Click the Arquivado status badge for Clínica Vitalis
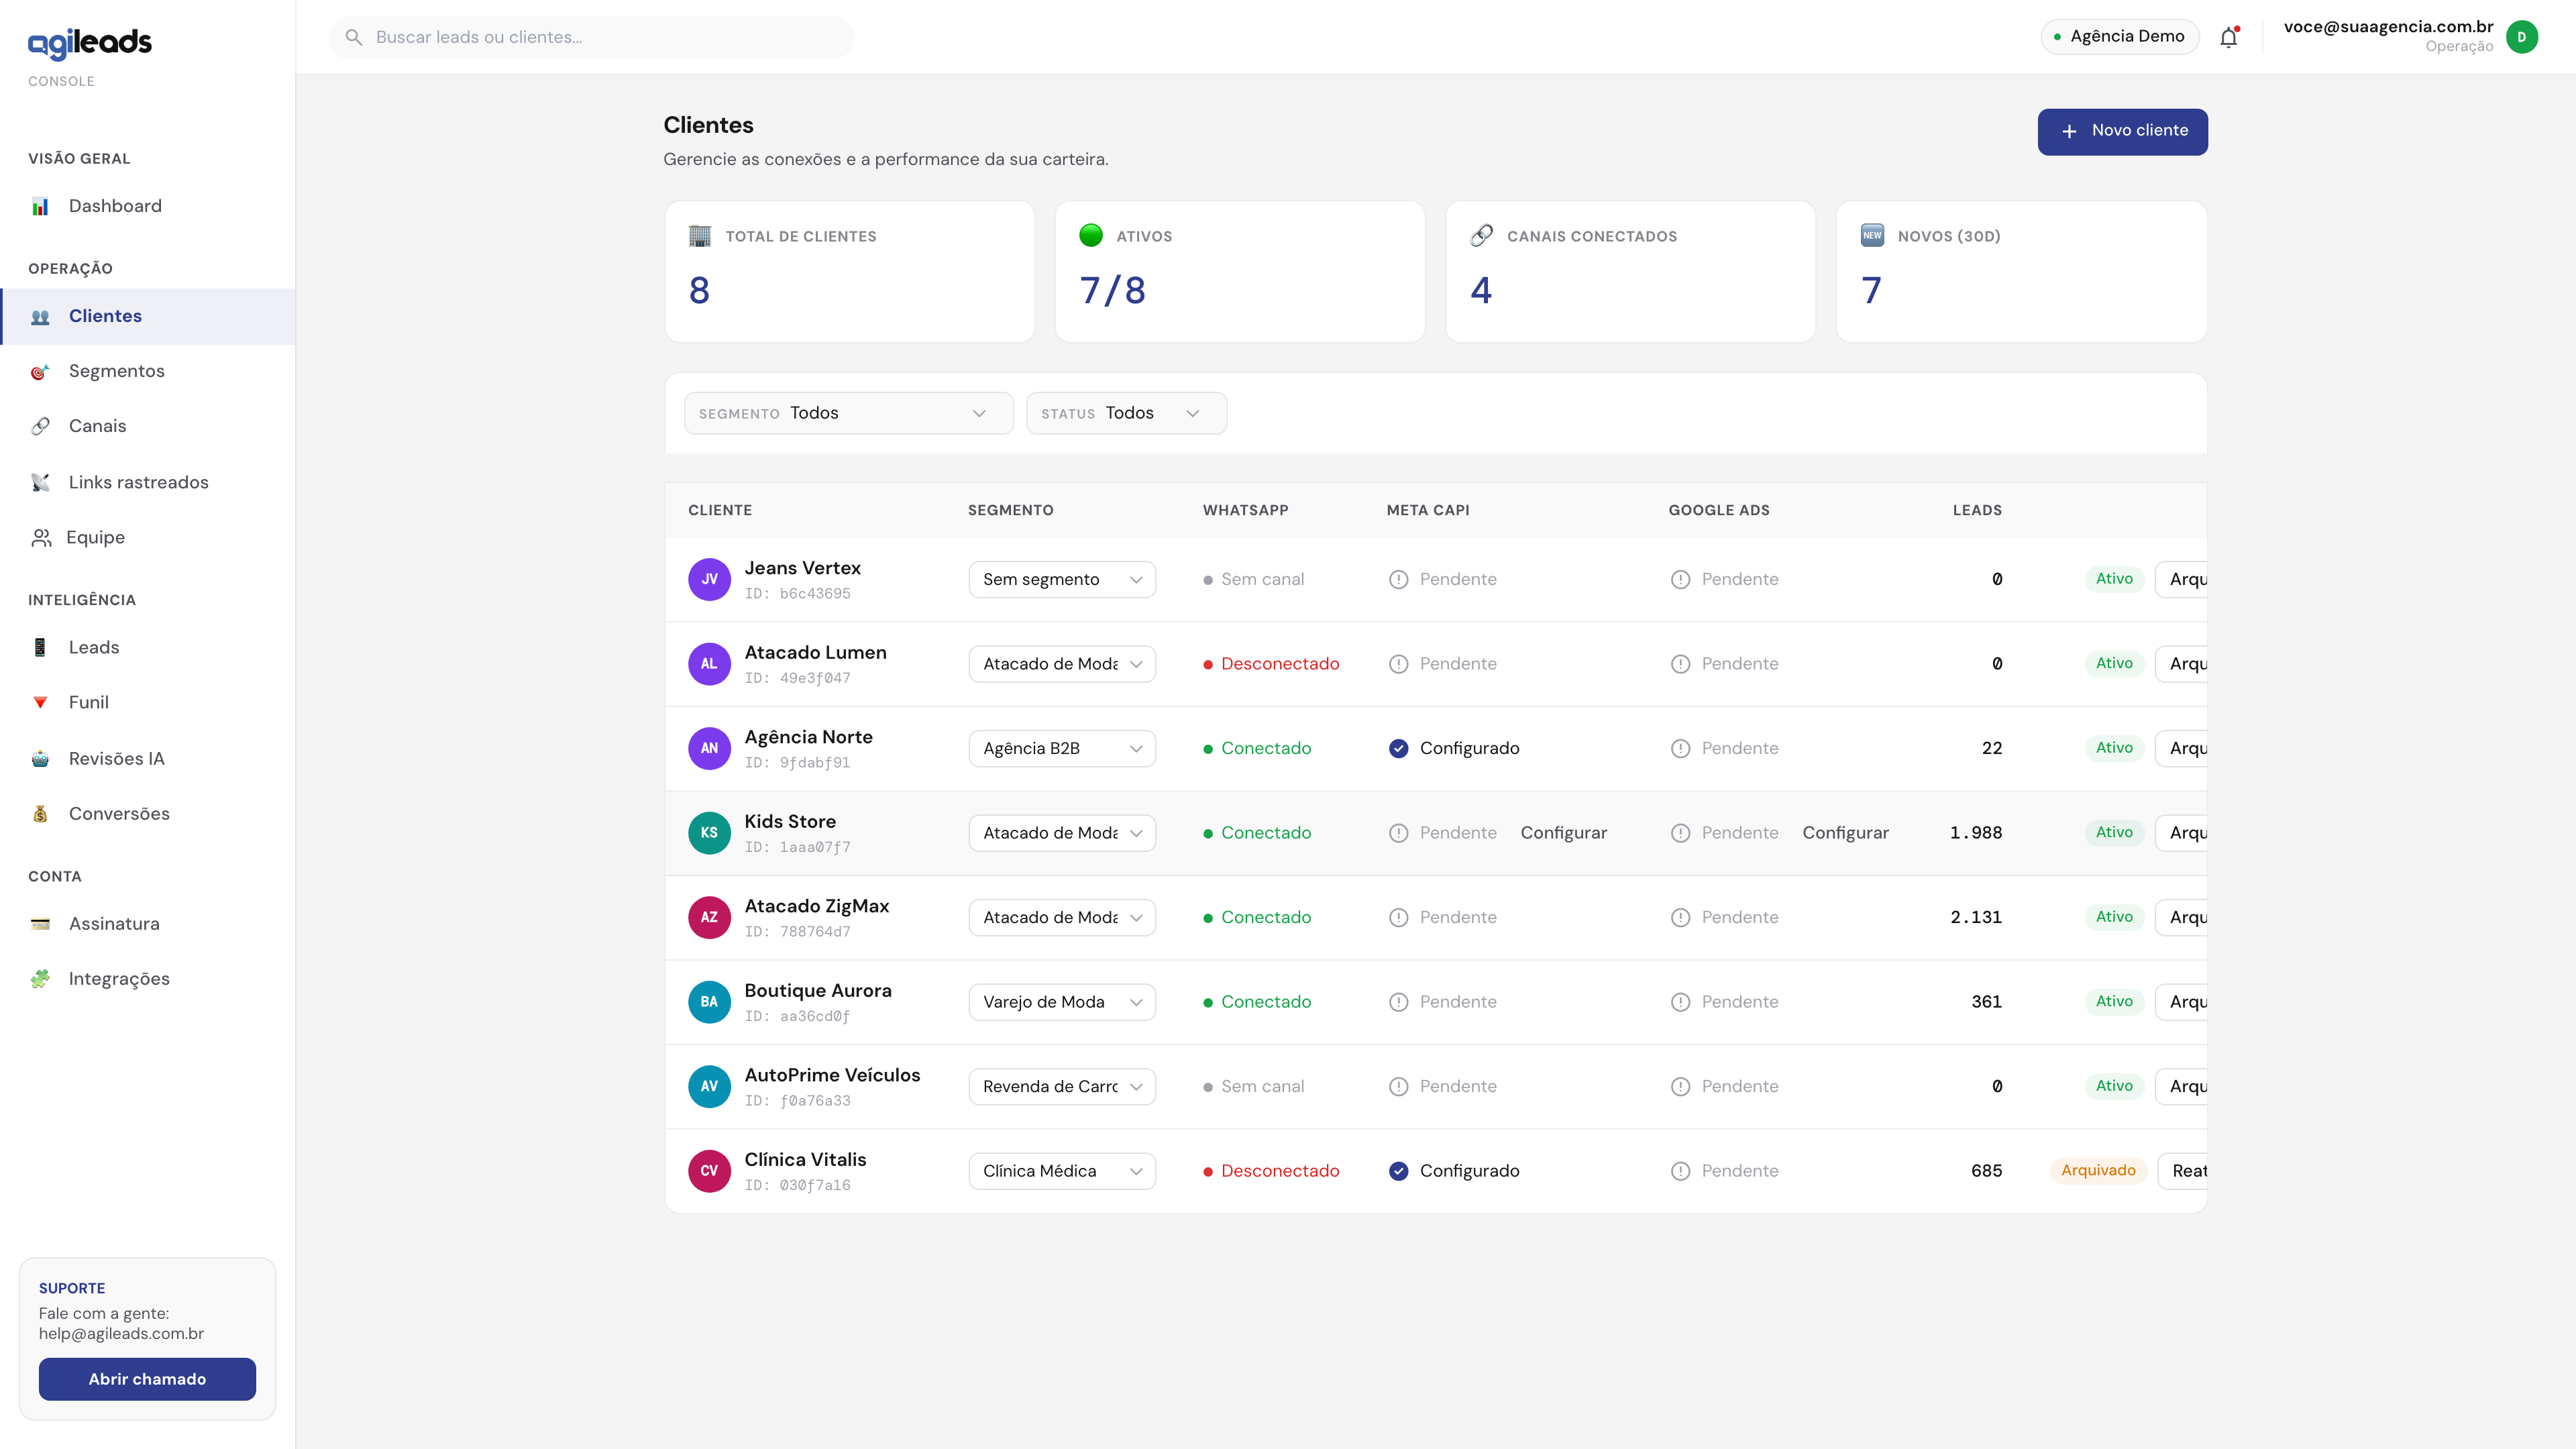2576x1449 pixels. (2098, 1171)
